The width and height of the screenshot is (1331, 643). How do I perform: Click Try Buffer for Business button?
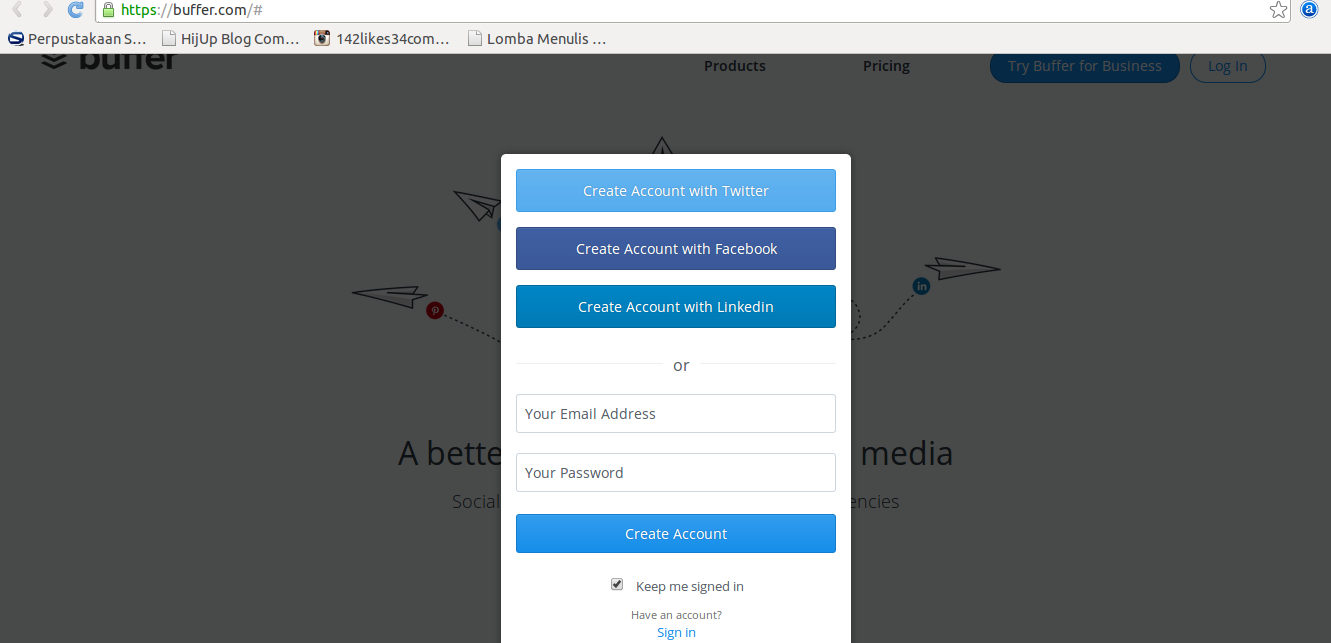coord(1085,66)
